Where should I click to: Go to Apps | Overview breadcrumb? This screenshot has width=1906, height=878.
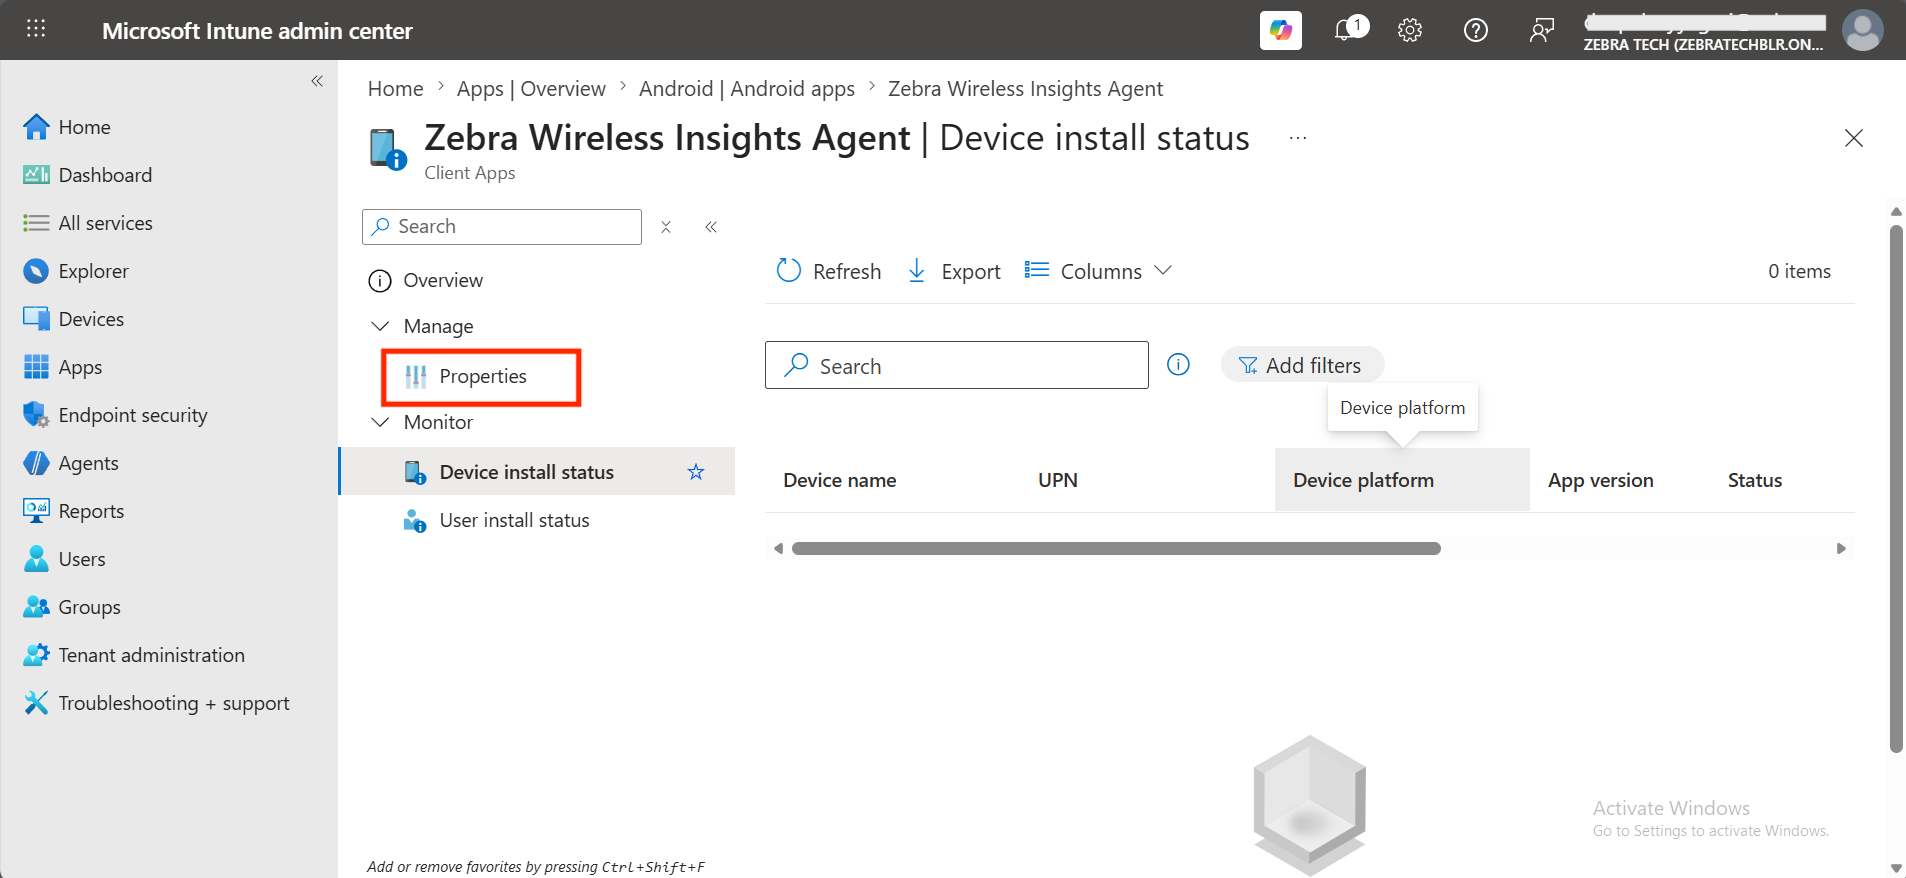pos(531,89)
